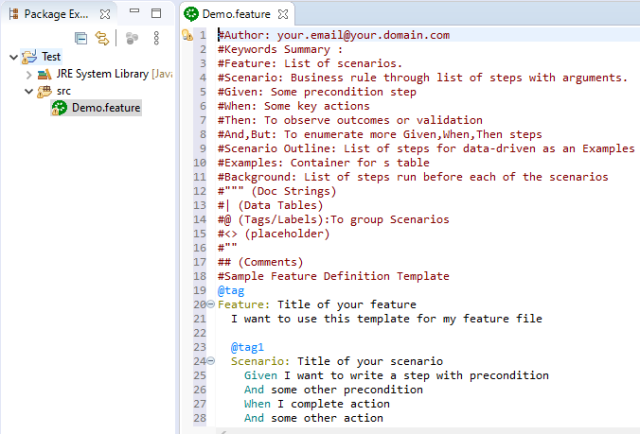Screen dimensions: 640x434
Task: Click 'And some other precondition' line
Action: point(333,390)
